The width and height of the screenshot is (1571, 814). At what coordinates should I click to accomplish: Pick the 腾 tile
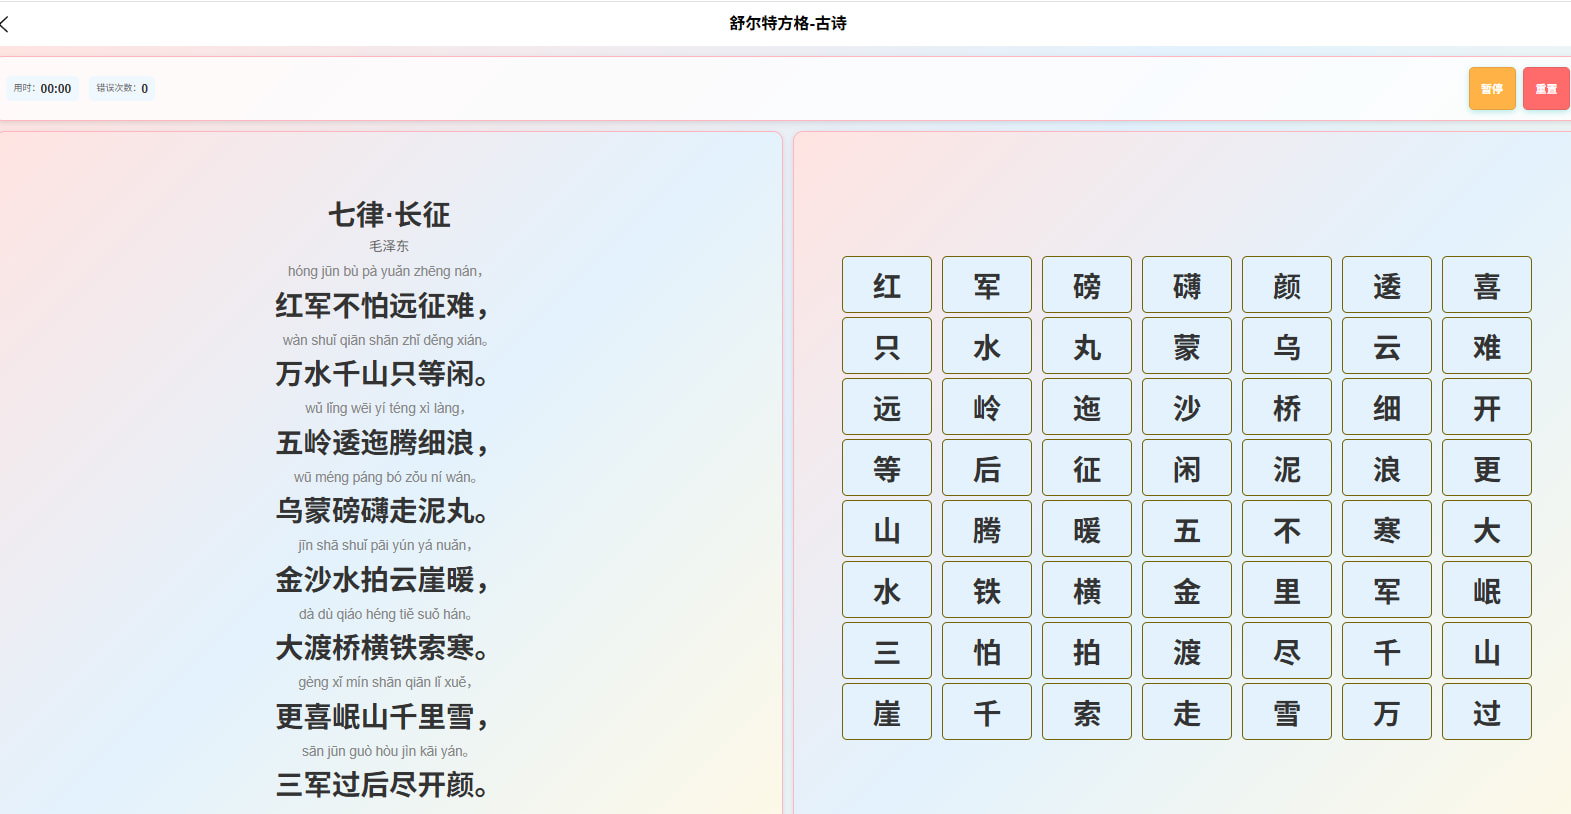(x=987, y=529)
